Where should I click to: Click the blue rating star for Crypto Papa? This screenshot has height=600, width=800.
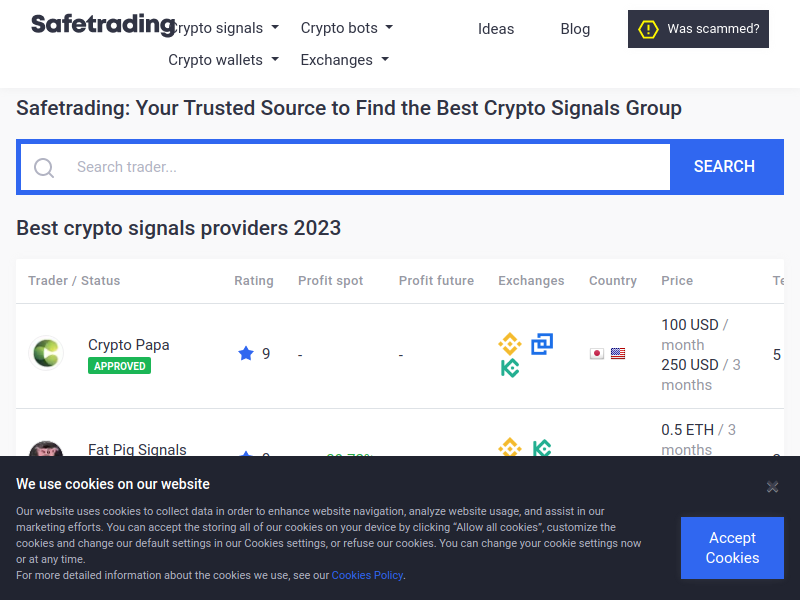click(x=246, y=353)
